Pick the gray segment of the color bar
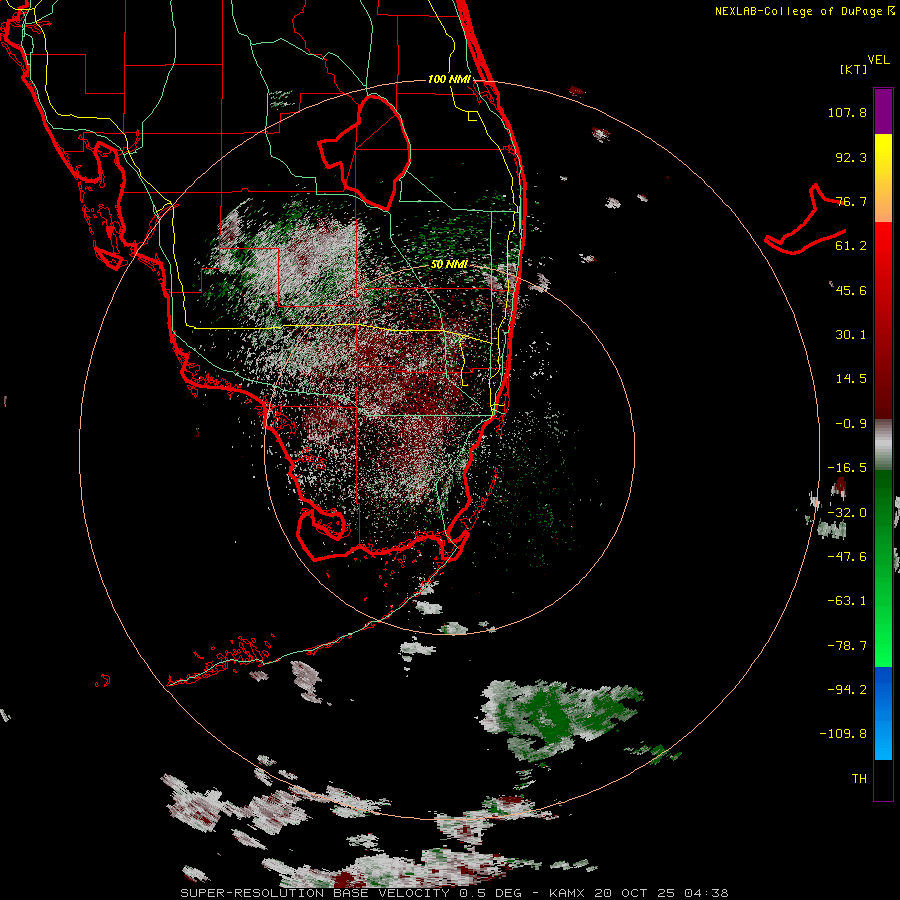 [883, 445]
